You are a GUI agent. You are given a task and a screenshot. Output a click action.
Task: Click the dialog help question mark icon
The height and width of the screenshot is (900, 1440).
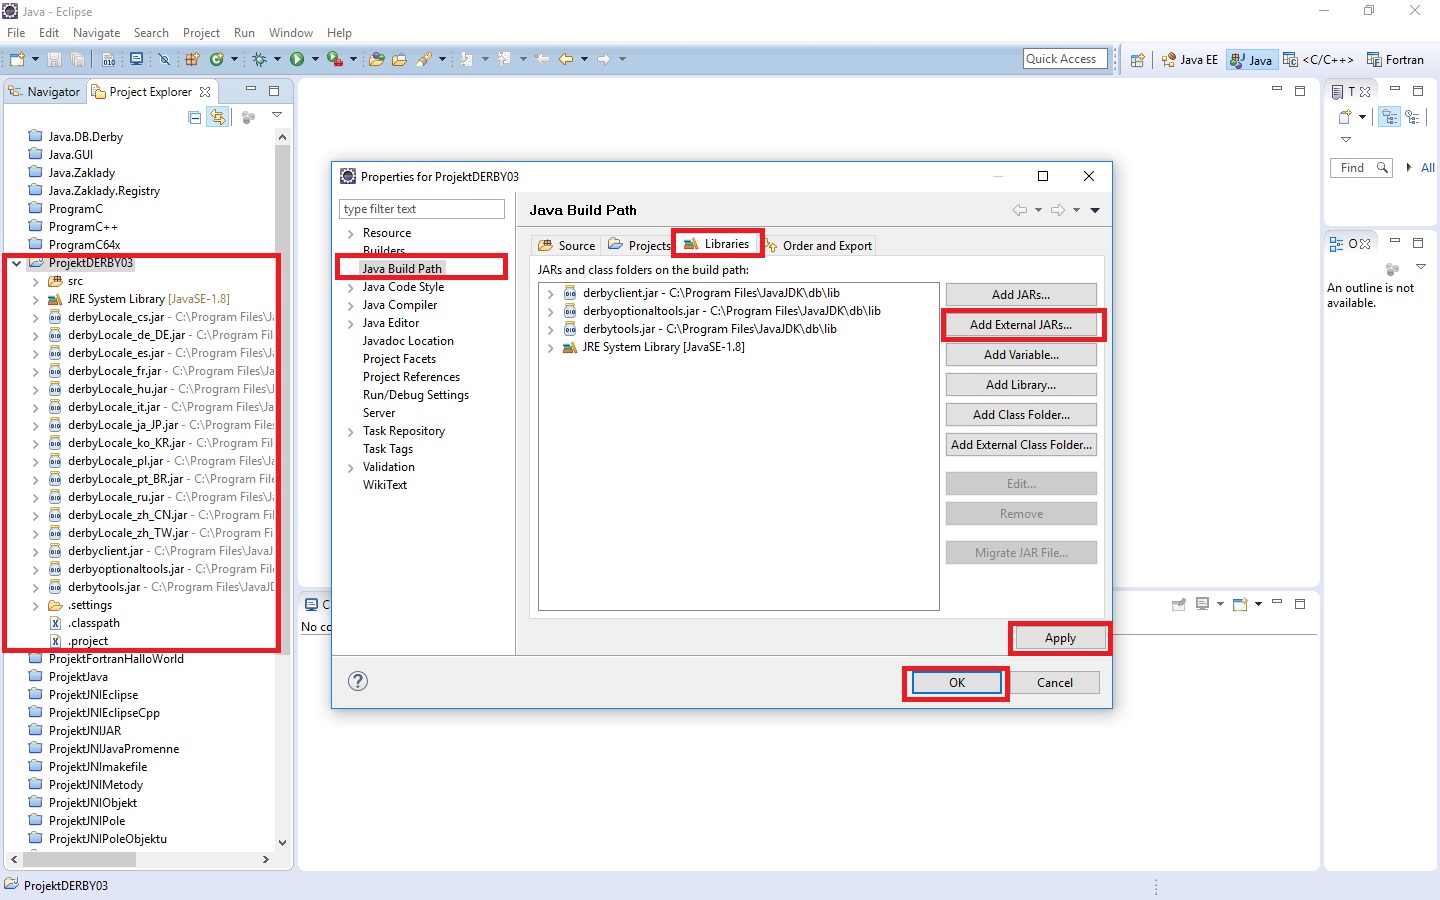[358, 681]
